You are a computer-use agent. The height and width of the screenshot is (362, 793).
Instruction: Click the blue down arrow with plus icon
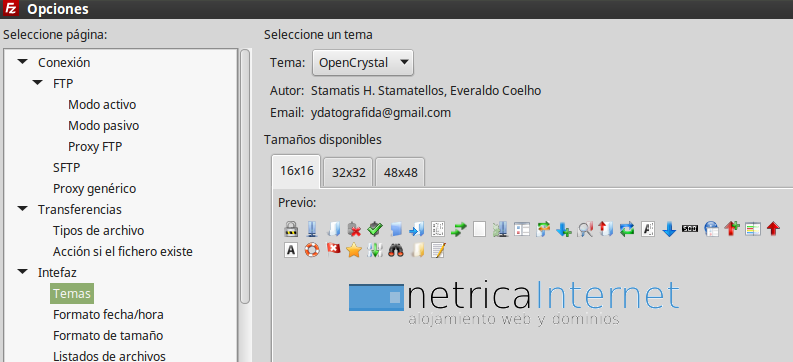(564, 230)
